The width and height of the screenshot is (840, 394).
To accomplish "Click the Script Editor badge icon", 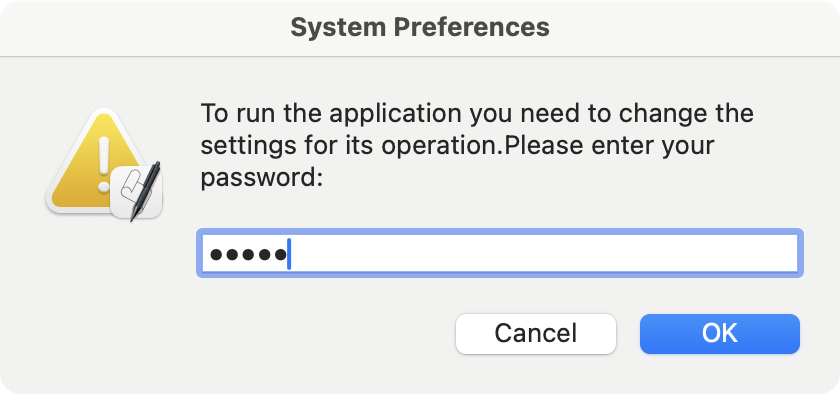I will tap(137, 191).
